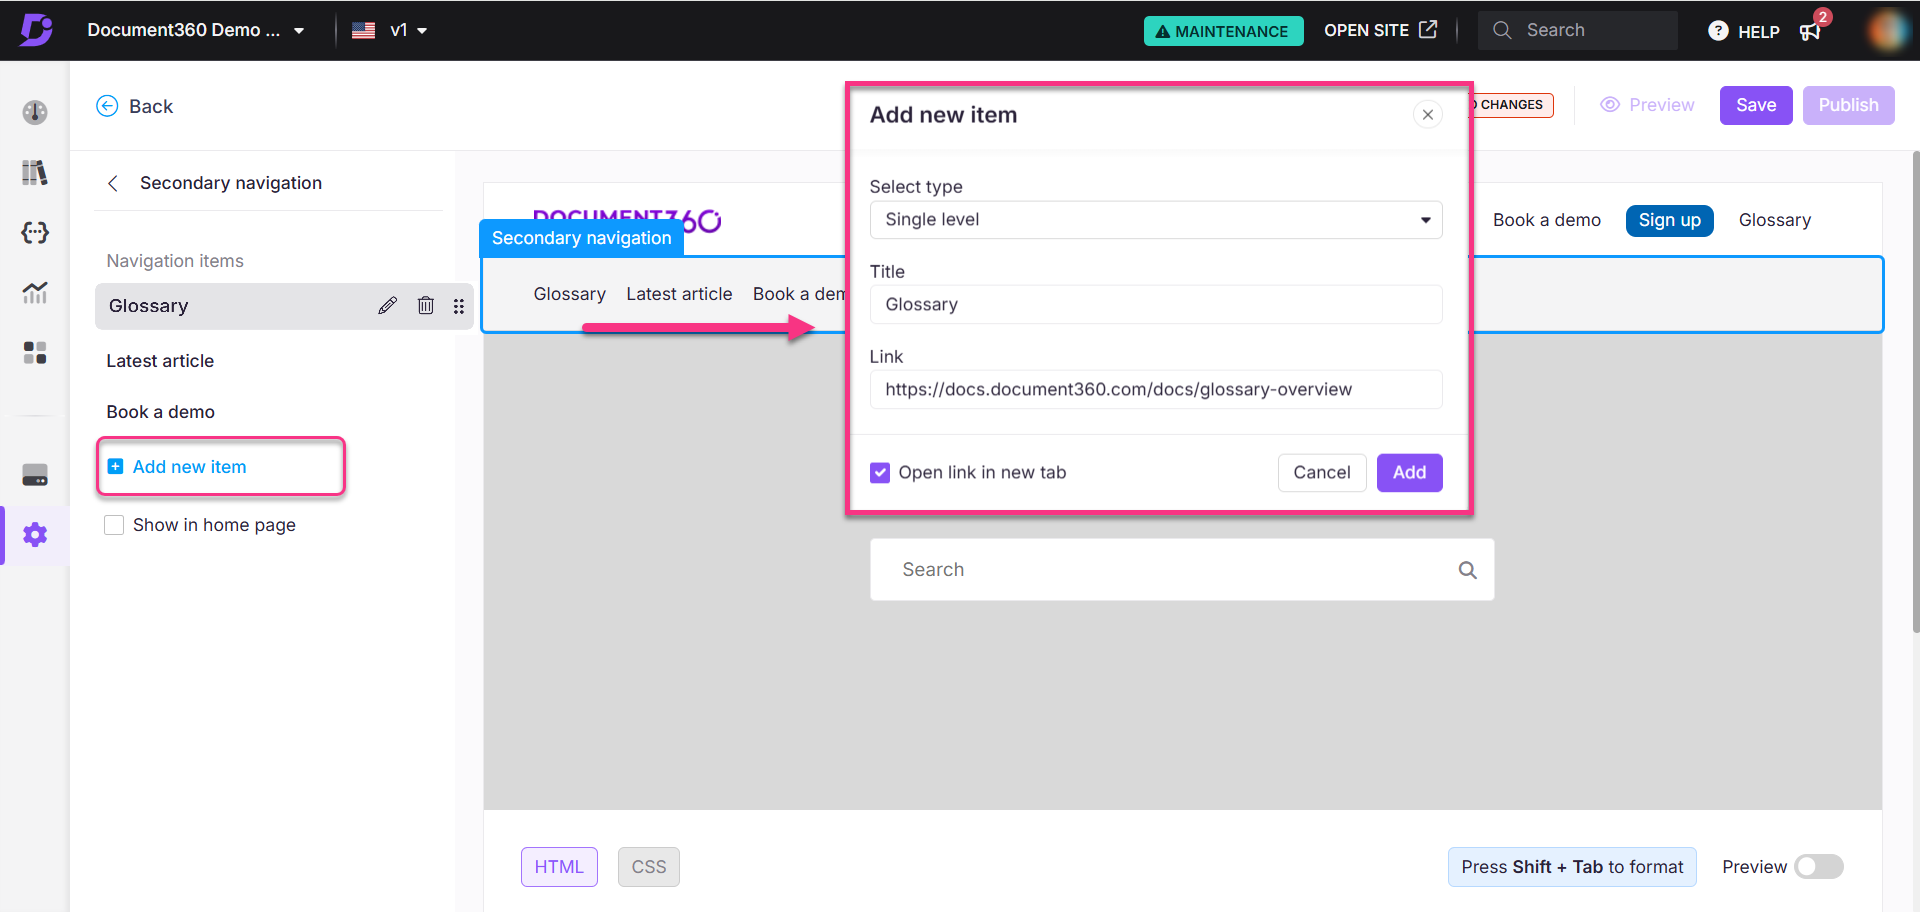
Task: Click the Add button in dialog
Action: [x=1410, y=473]
